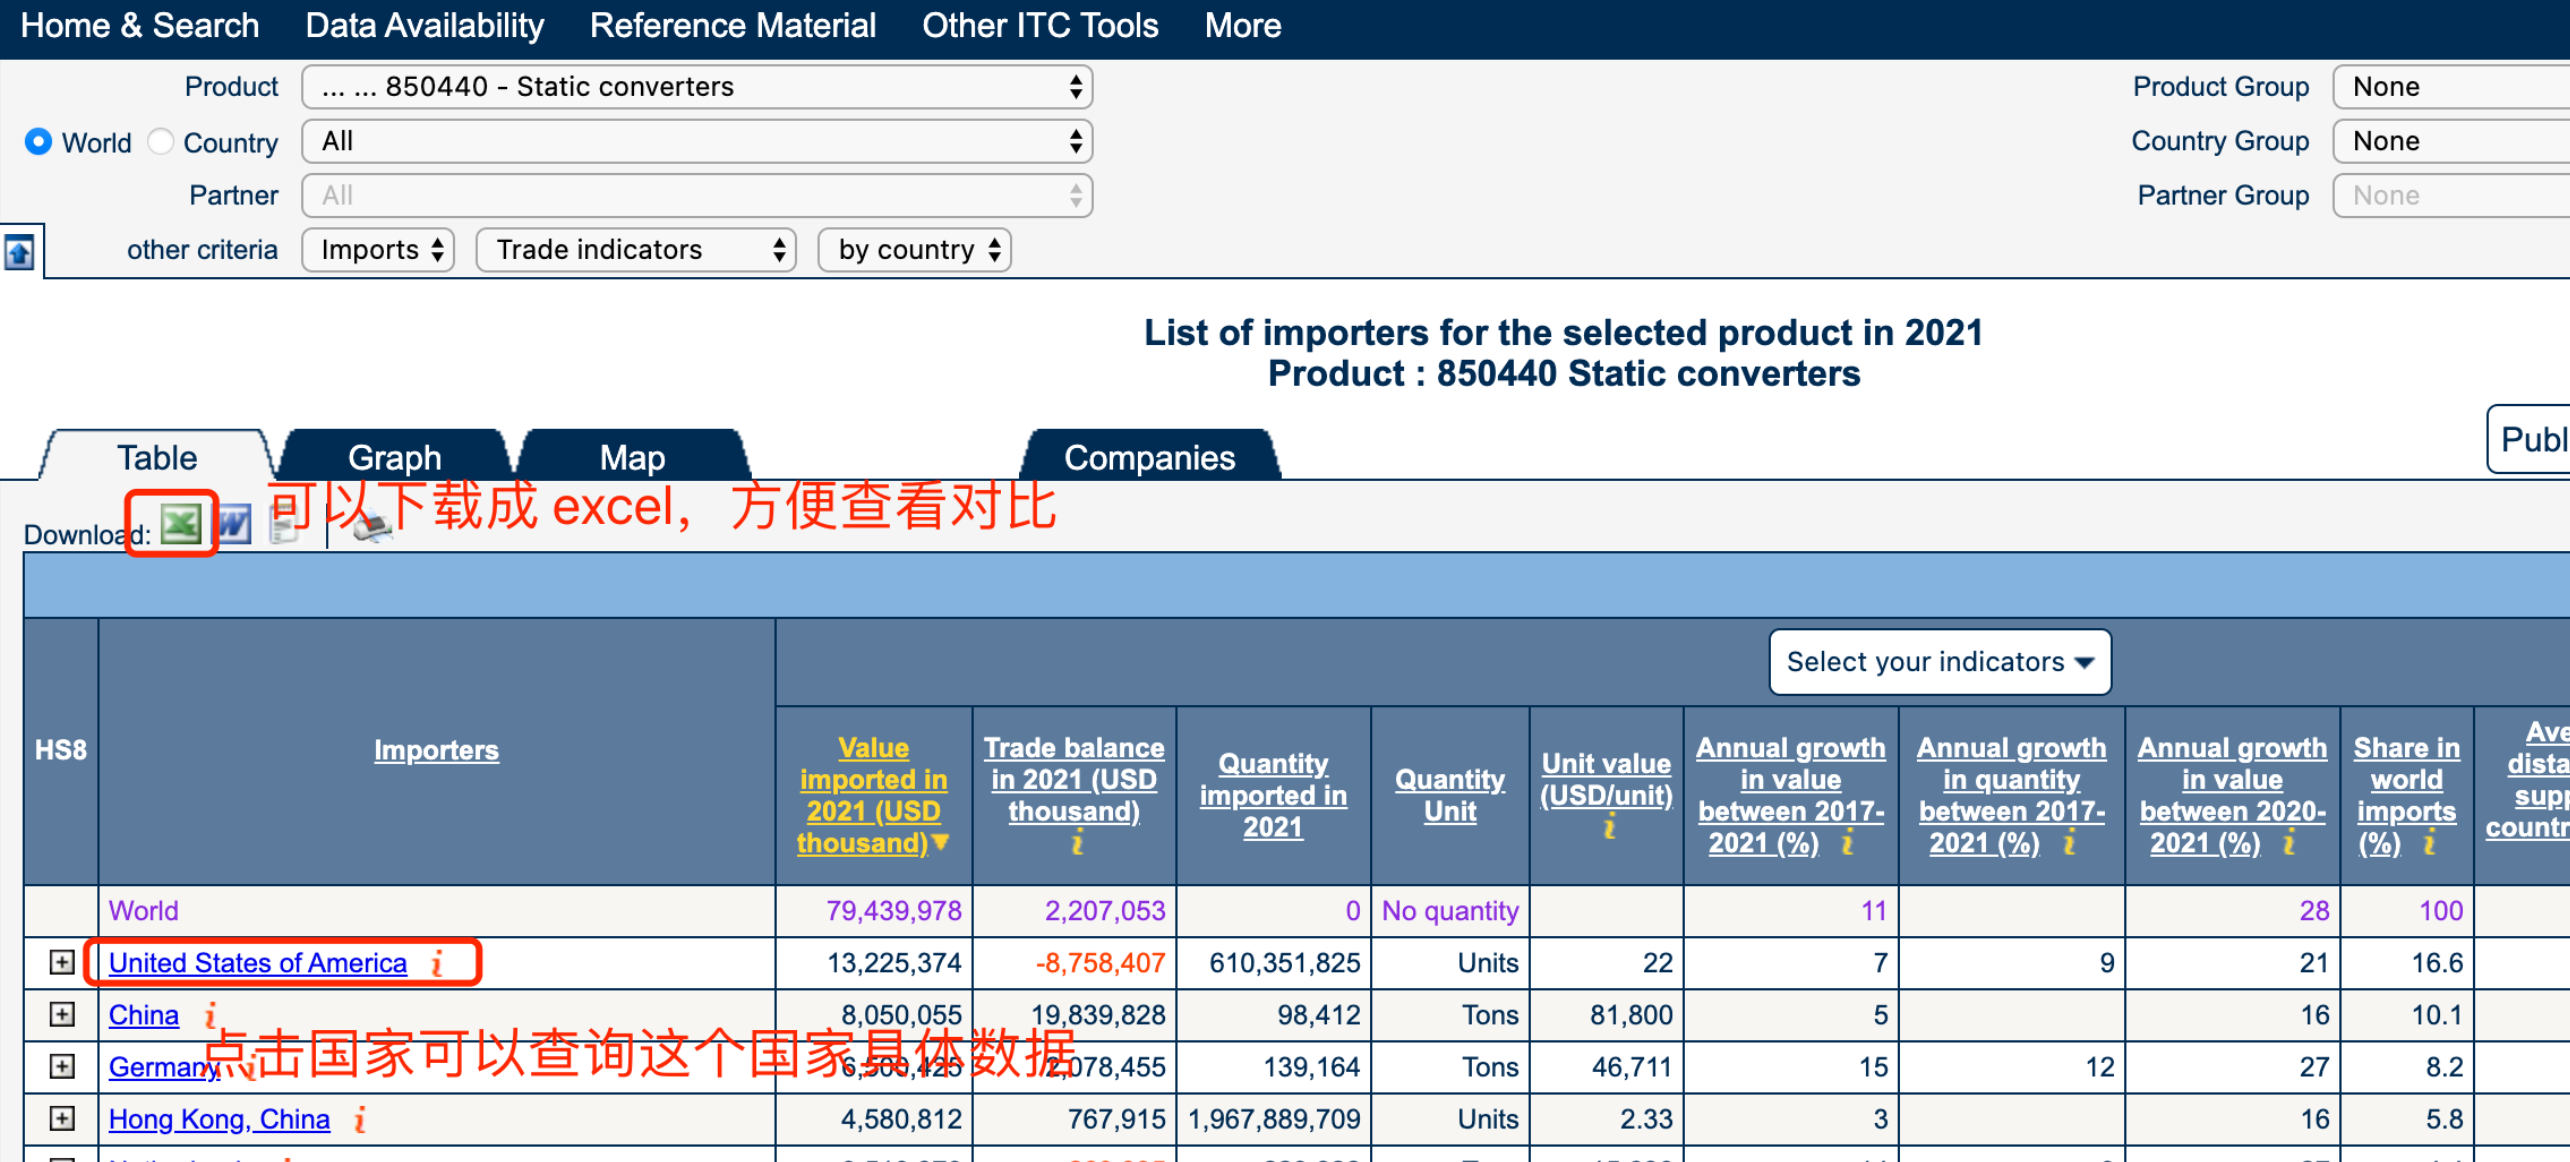Open the Trade indicators dropdown
Image resolution: width=2570 pixels, height=1162 pixels.
pyautogui.click(x=636, y=249)
